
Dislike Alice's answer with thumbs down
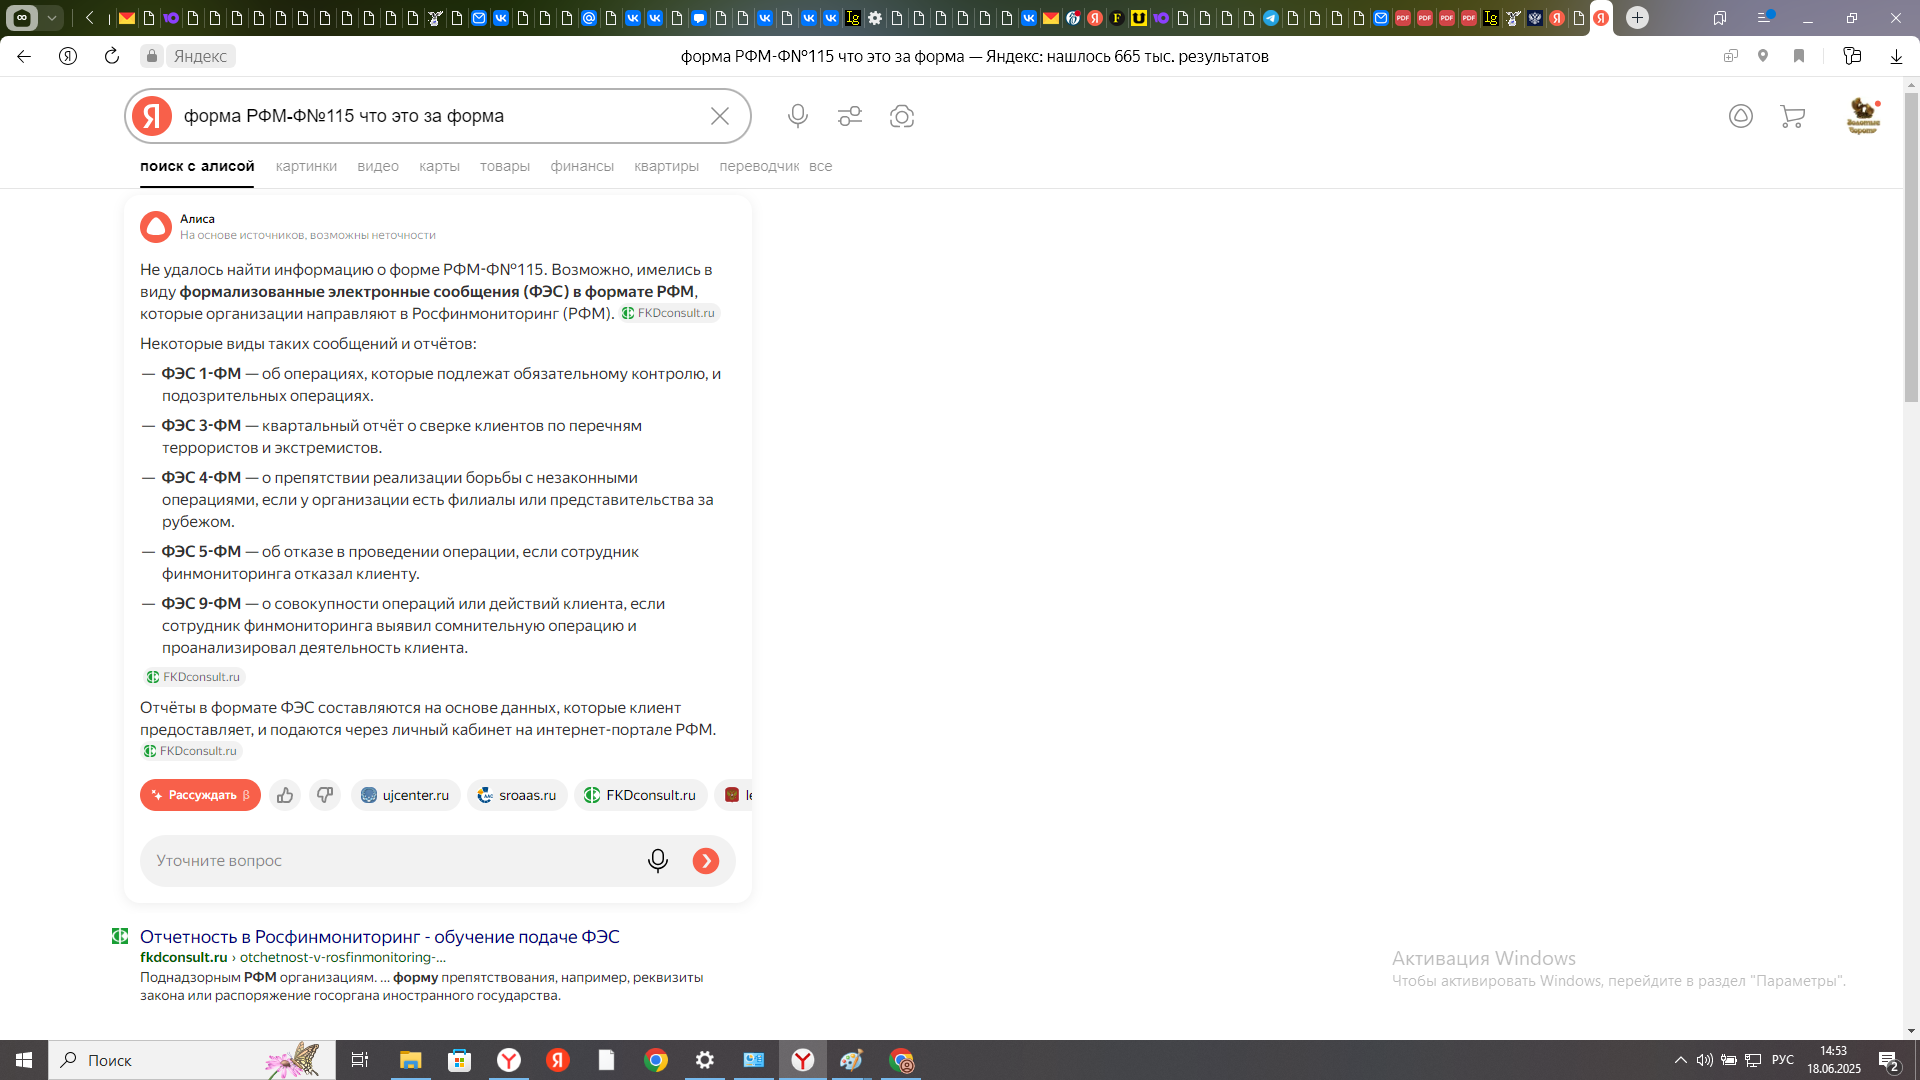(325, 795)
